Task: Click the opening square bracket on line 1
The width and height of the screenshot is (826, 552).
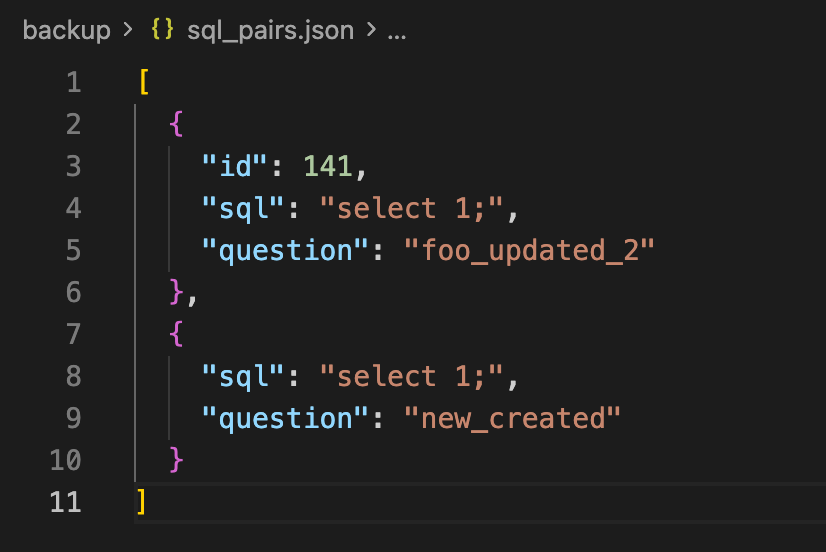Action: [144, 82]
